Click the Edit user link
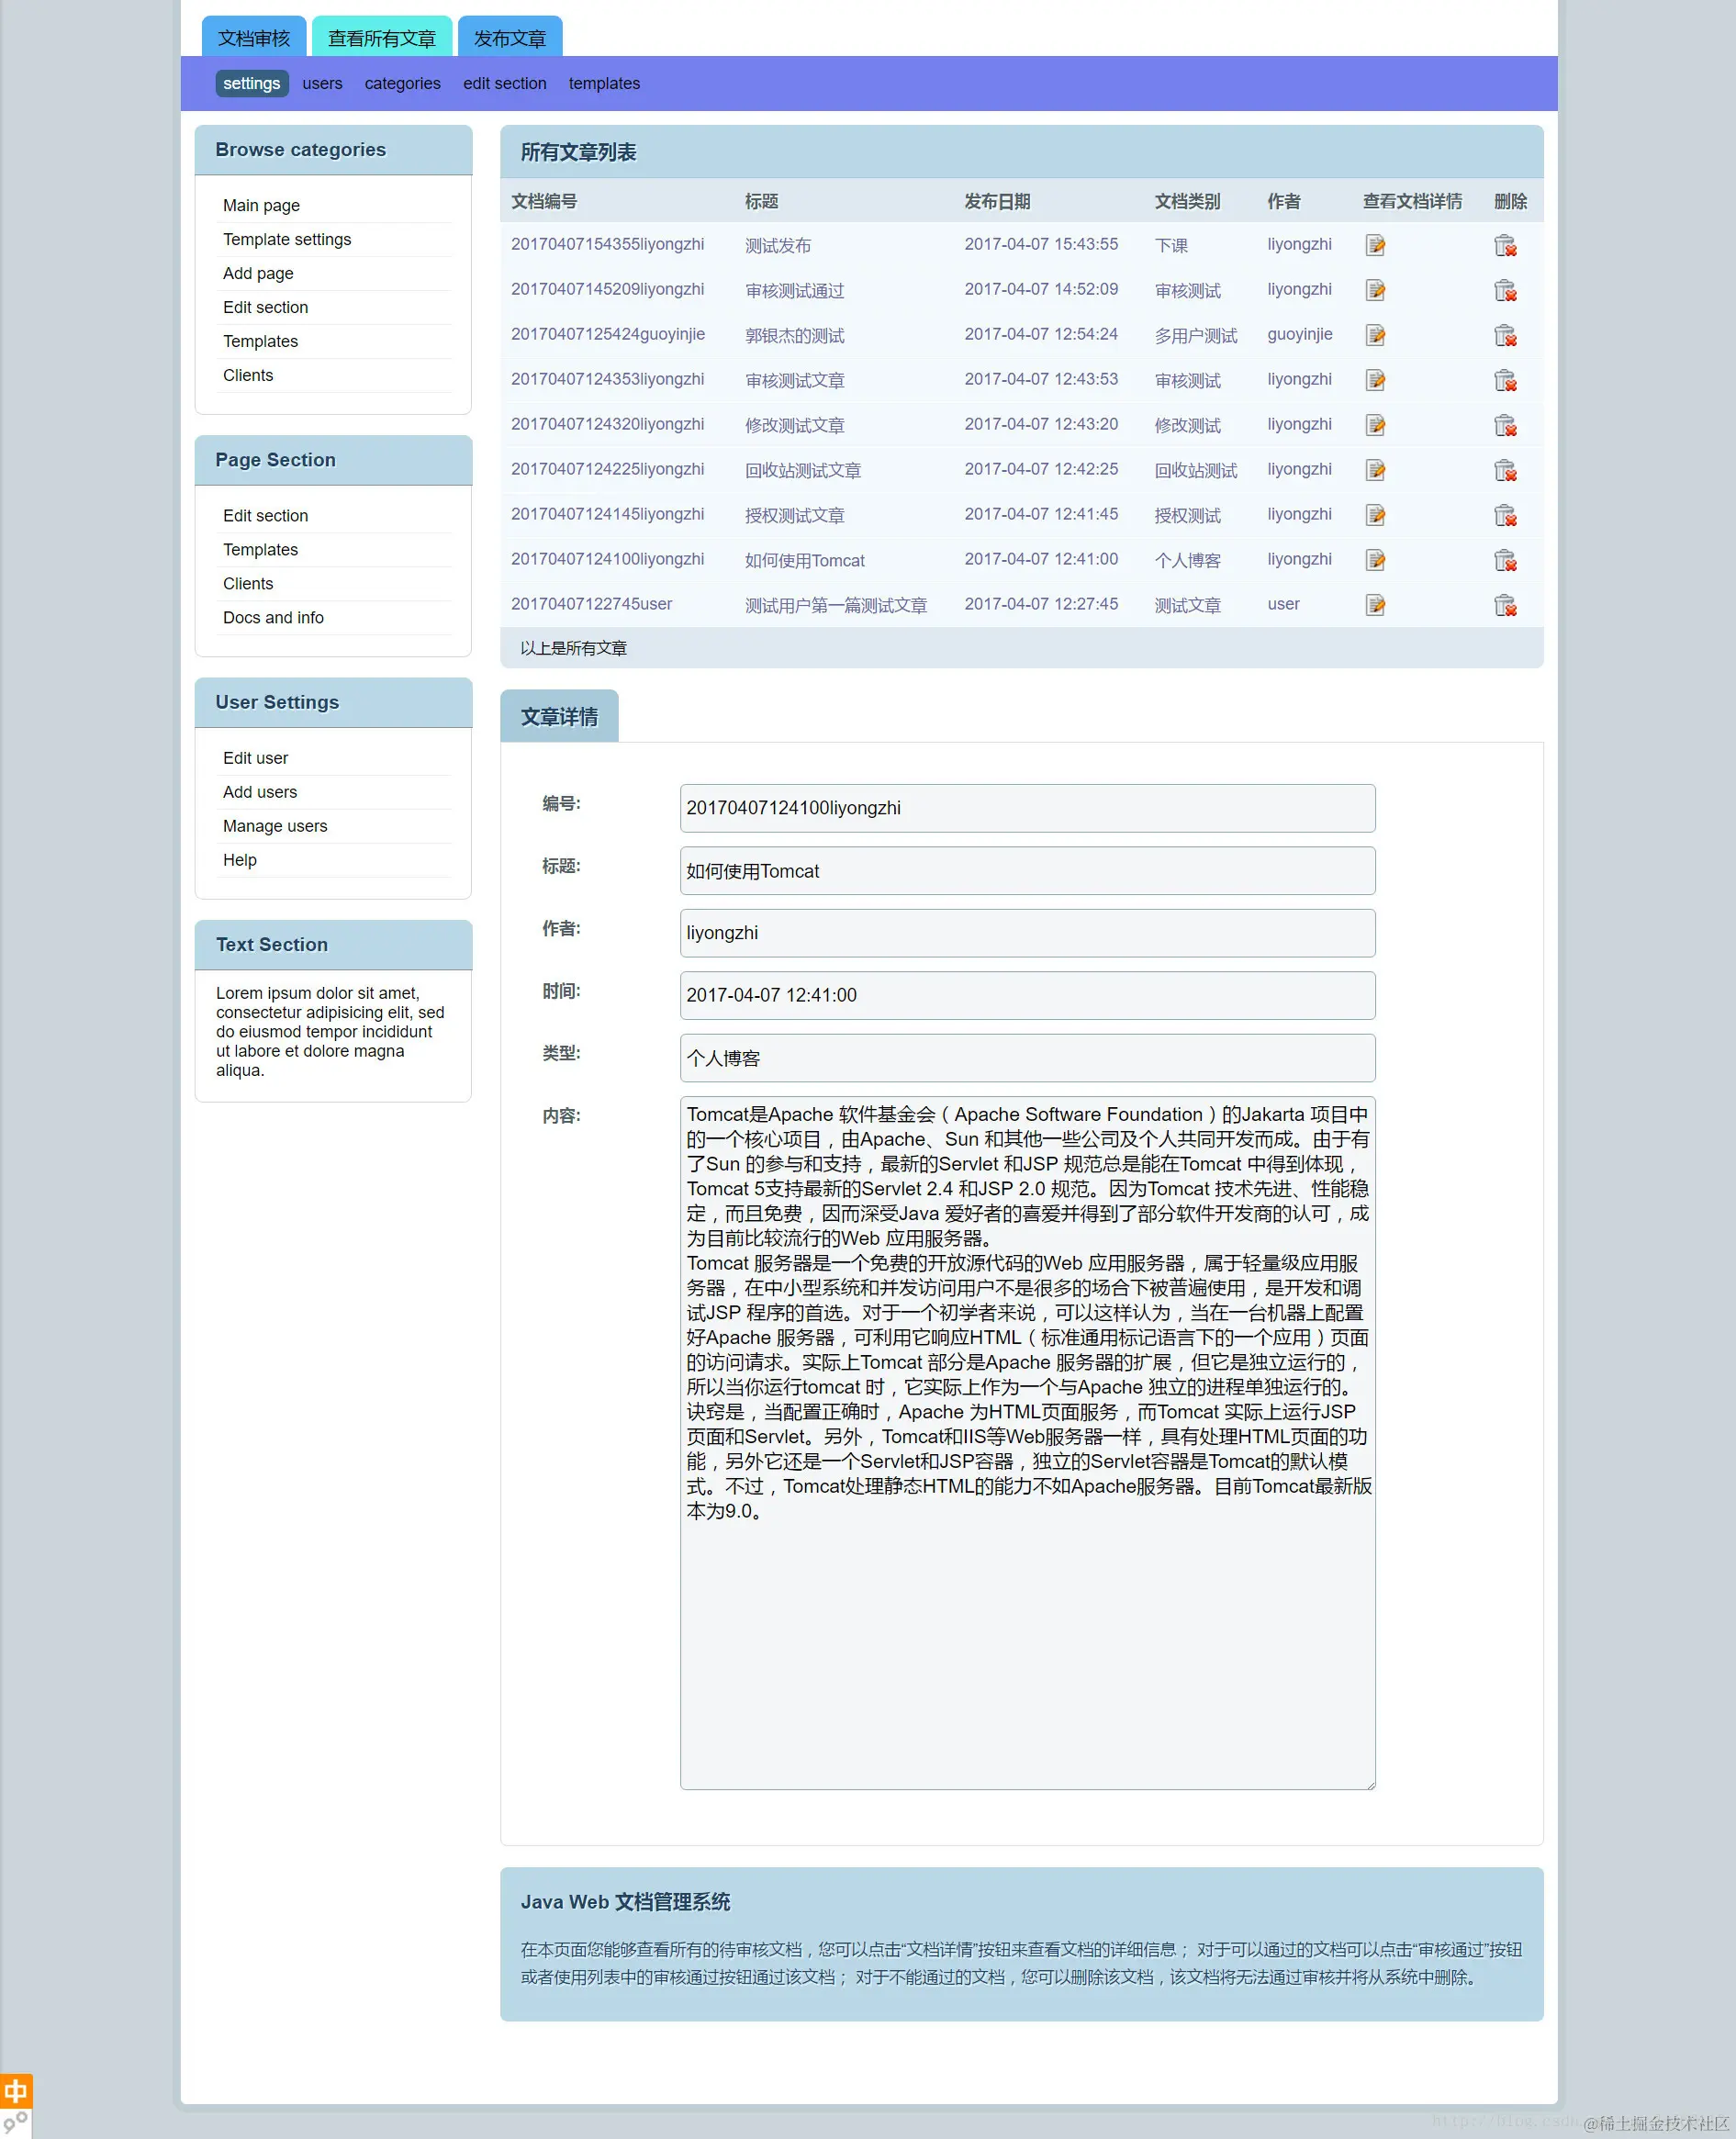1736x2139 pixels. pos(255,758)
